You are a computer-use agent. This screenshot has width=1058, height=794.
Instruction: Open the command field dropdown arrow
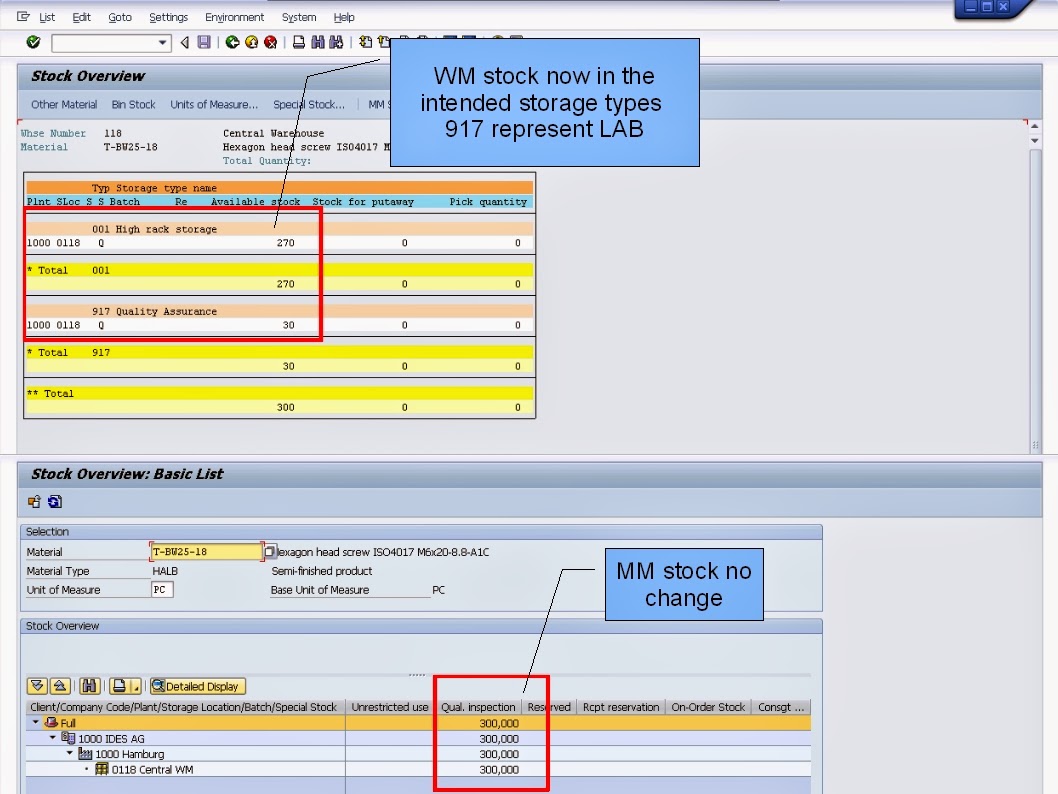tap(163, 43)
